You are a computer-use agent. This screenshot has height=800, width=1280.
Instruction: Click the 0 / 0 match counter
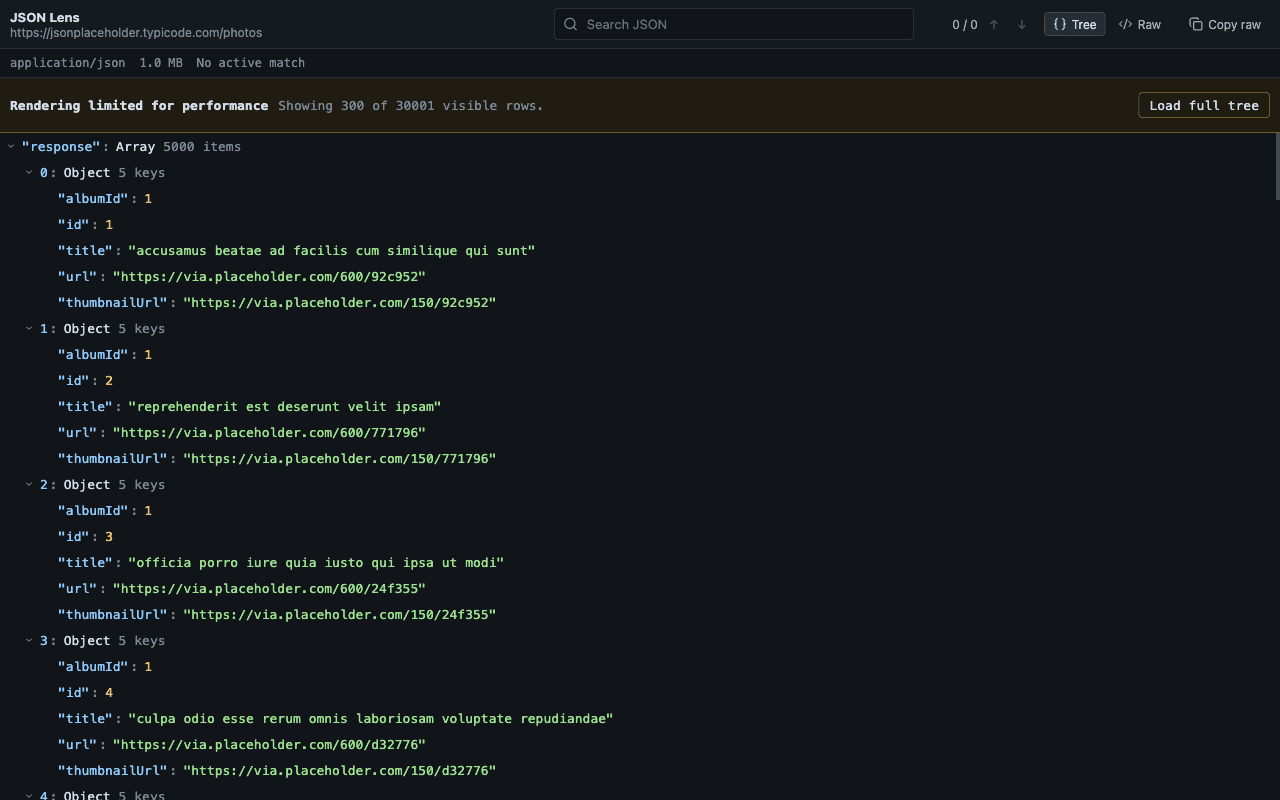965,24
